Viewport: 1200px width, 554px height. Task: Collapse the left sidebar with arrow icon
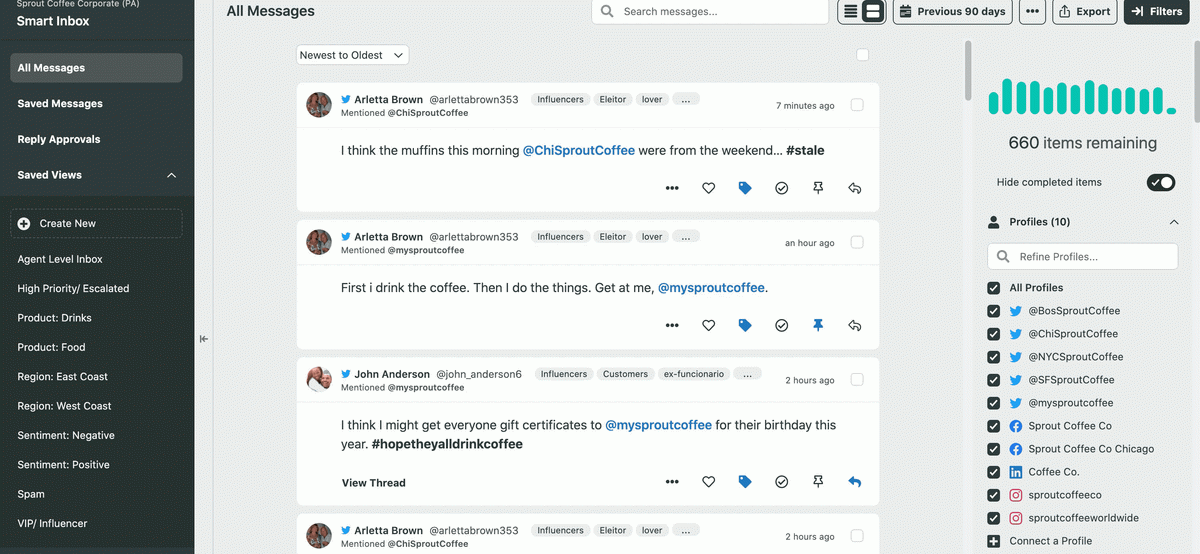point(203,339)
